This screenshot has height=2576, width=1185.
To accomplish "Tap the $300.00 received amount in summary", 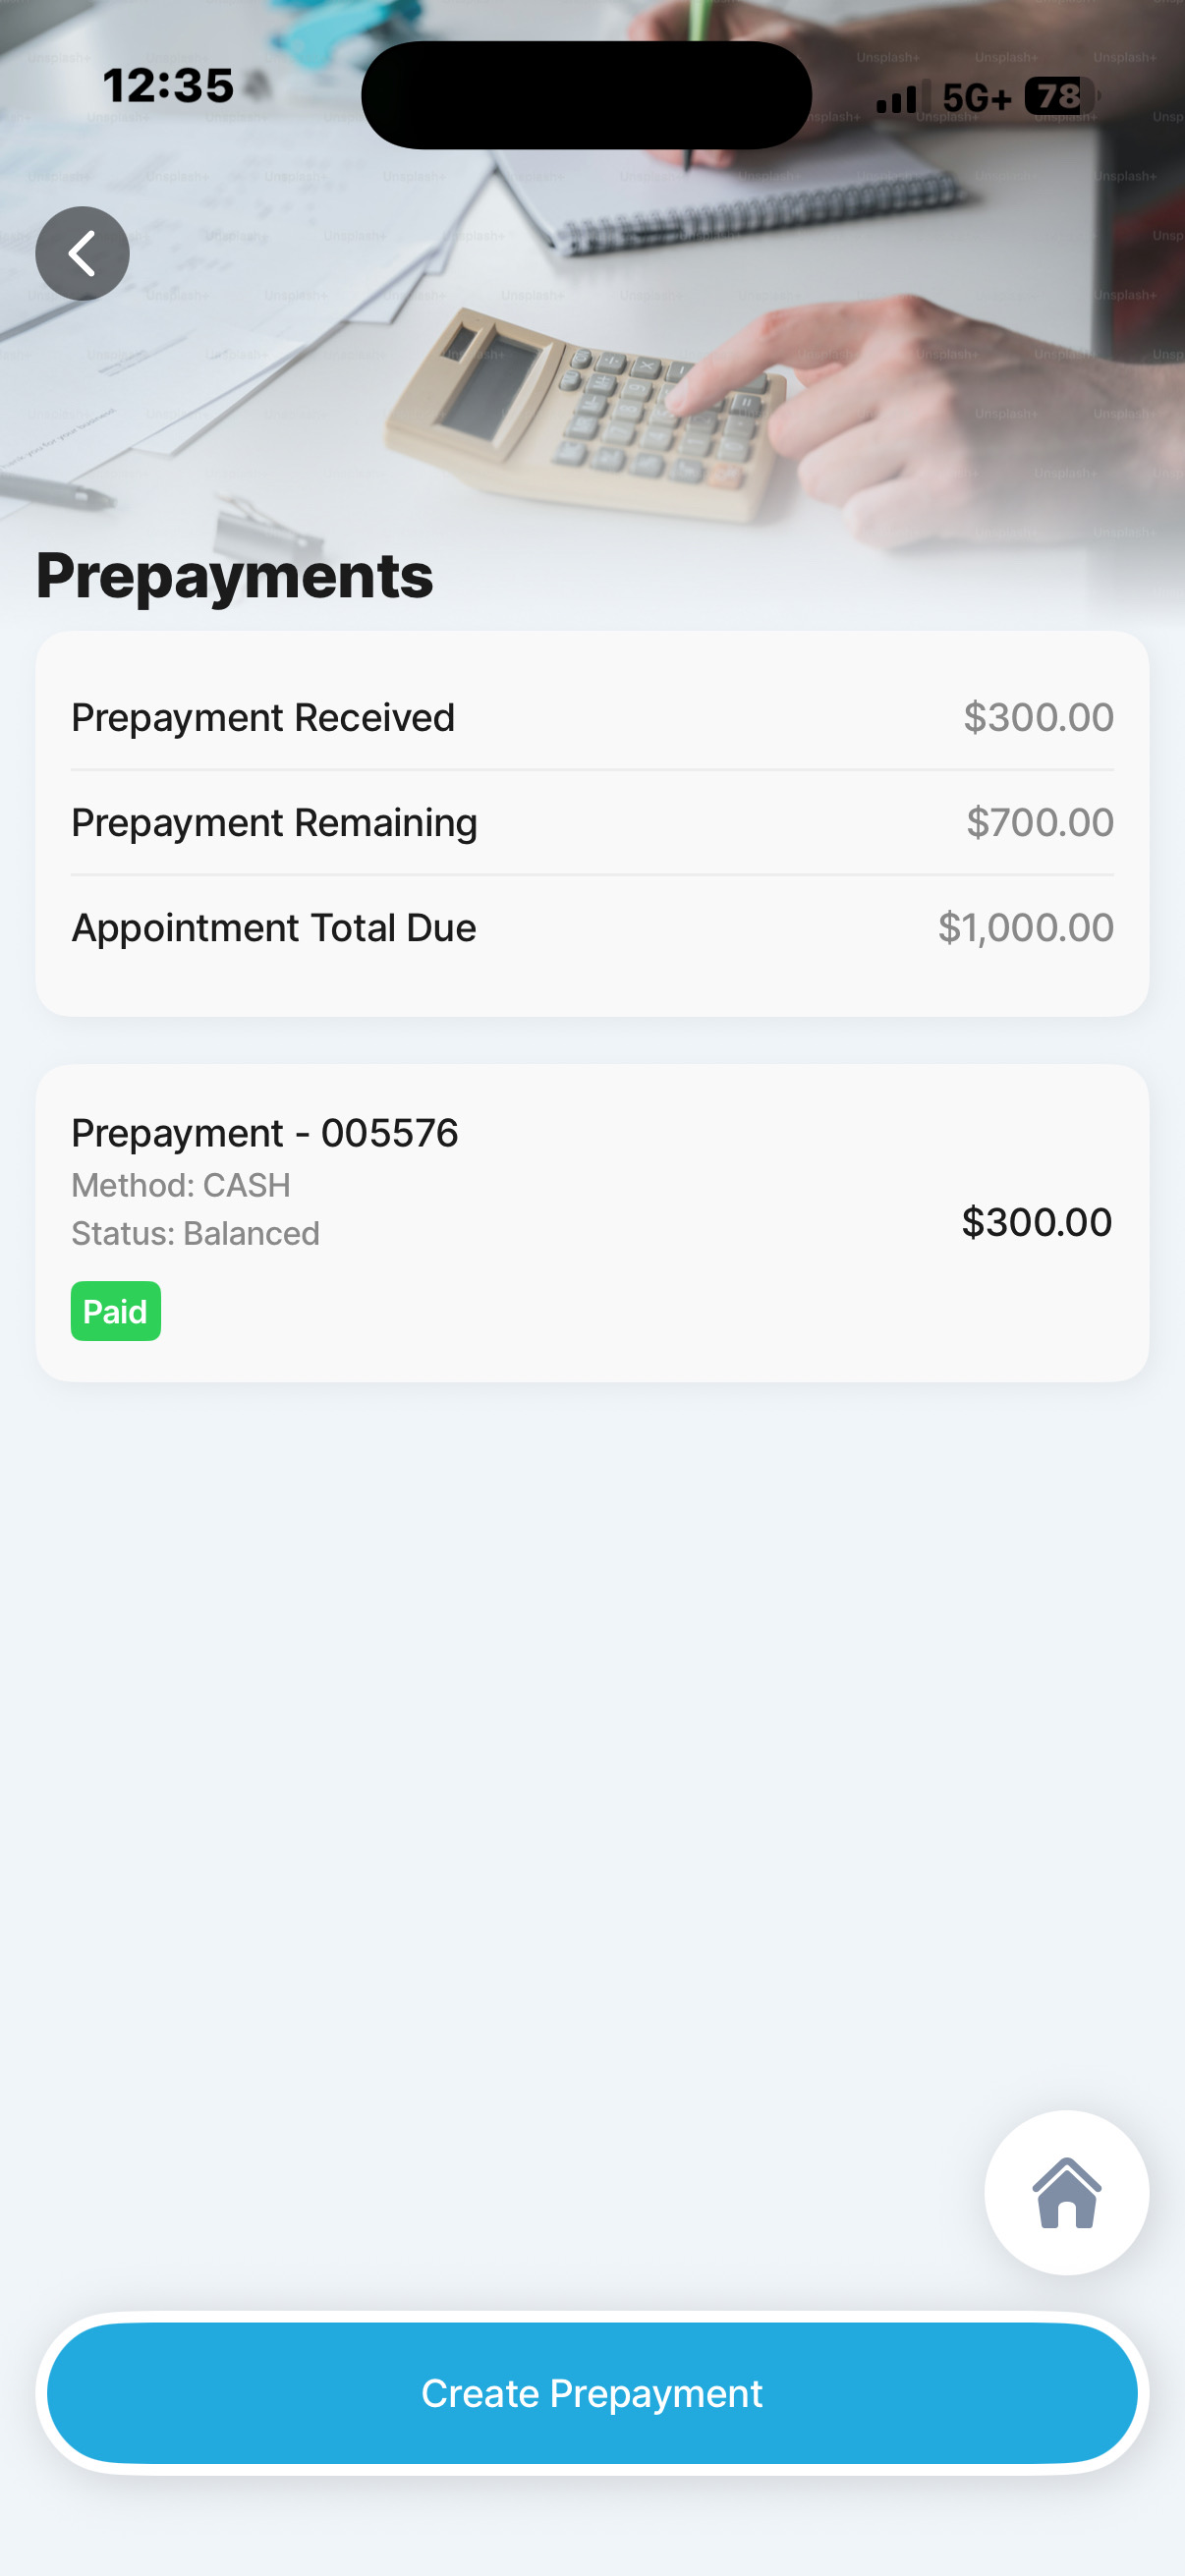I will tap(1038, 718).
